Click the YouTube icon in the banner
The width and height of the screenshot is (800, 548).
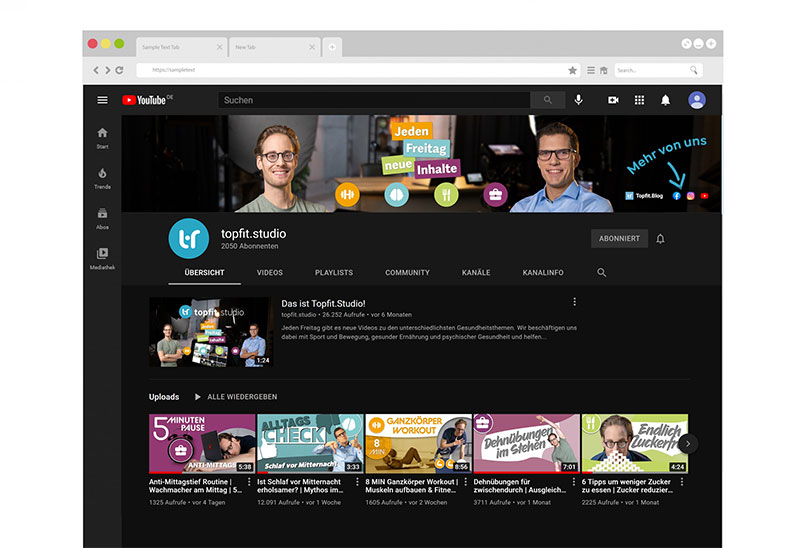(x=704, y=196)
